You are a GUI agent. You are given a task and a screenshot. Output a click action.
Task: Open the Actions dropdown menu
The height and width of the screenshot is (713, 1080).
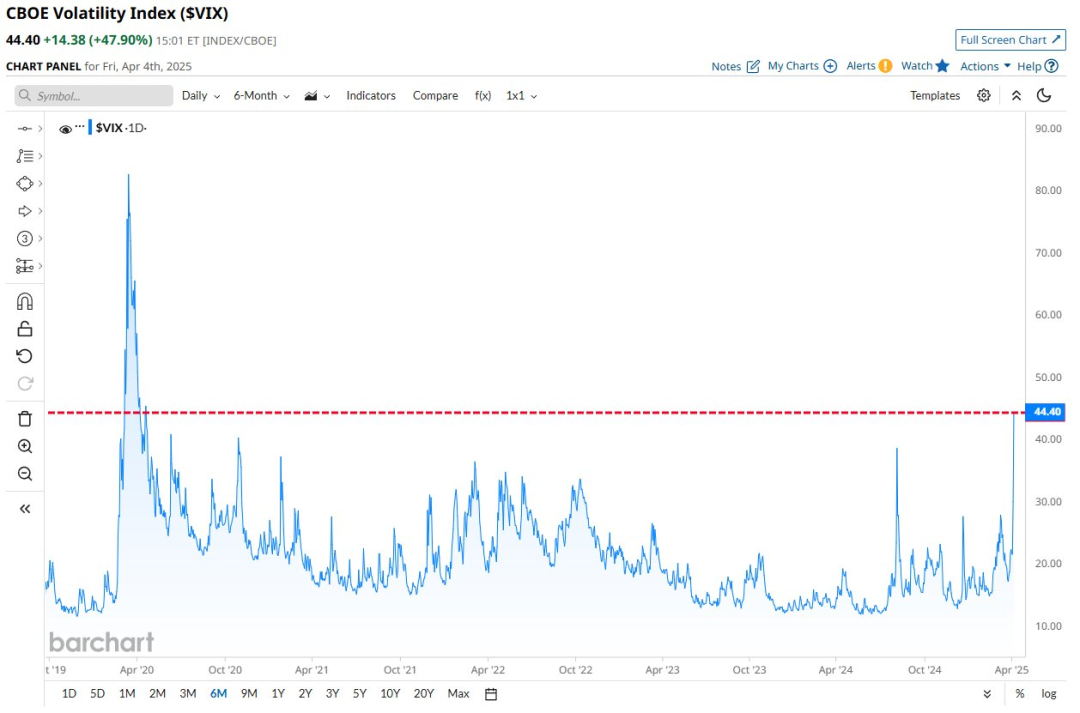click(985, 66)
